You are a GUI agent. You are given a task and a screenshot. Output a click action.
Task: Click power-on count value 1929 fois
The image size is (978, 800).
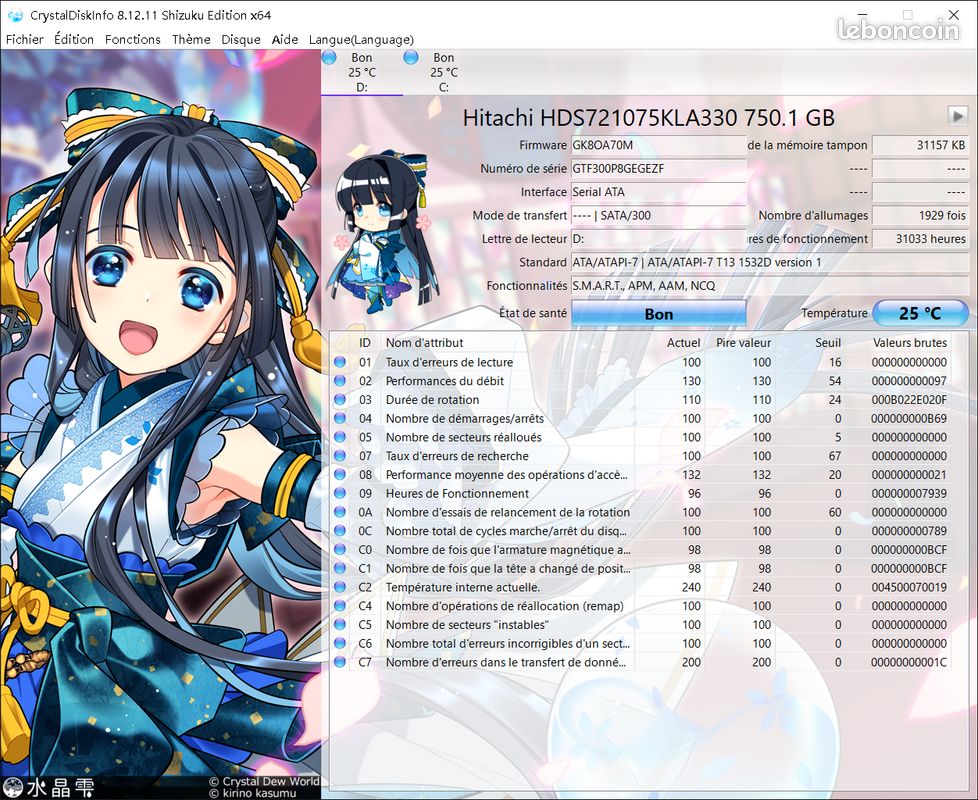(920, 216)
